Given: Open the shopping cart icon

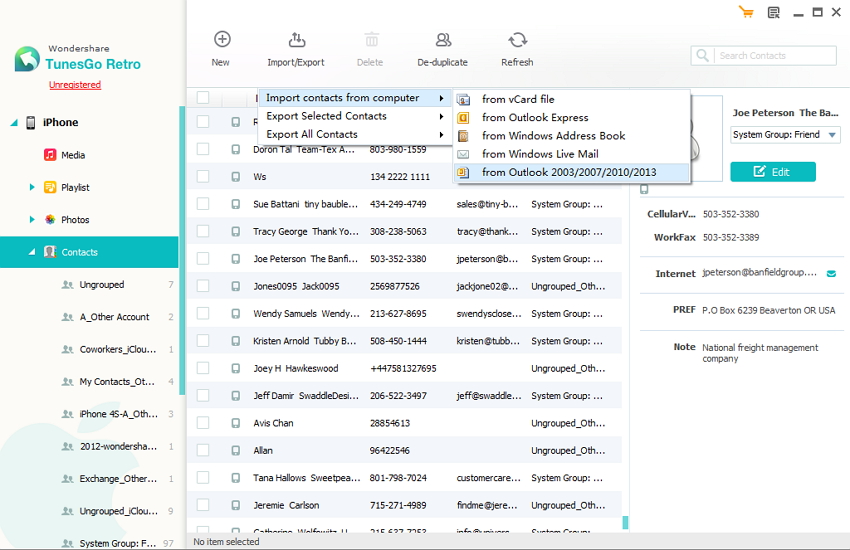Looking at the screenshot, I should [x=745, y=12].
